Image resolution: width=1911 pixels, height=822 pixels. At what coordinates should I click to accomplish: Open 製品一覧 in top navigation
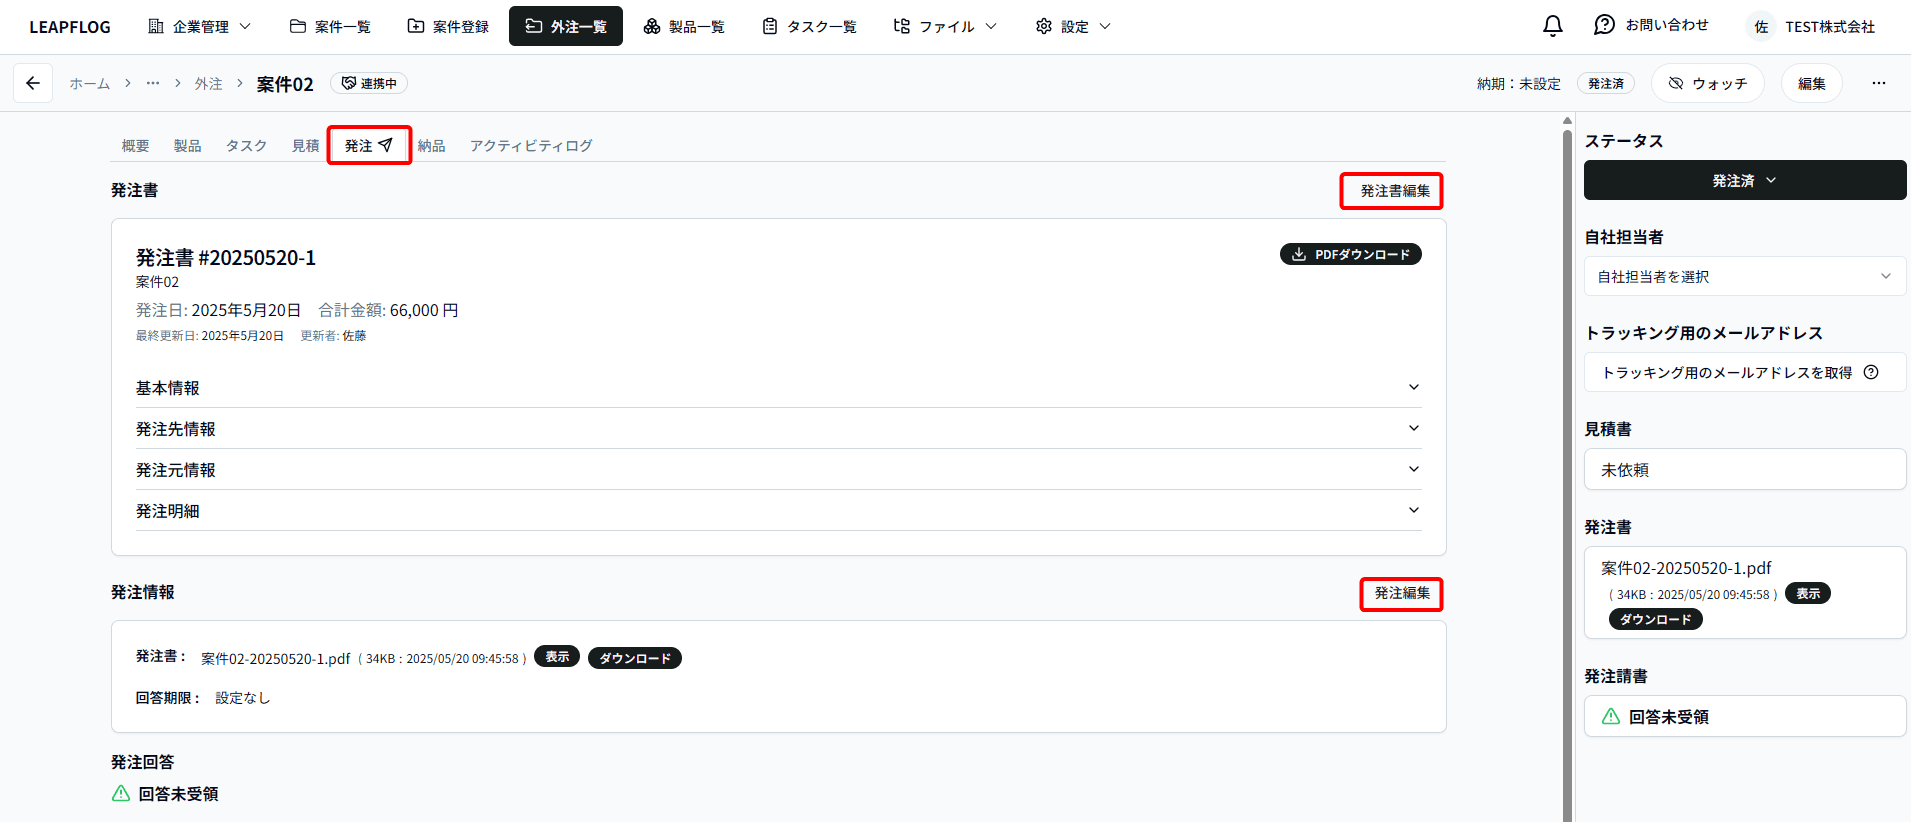tap(684, 26)
